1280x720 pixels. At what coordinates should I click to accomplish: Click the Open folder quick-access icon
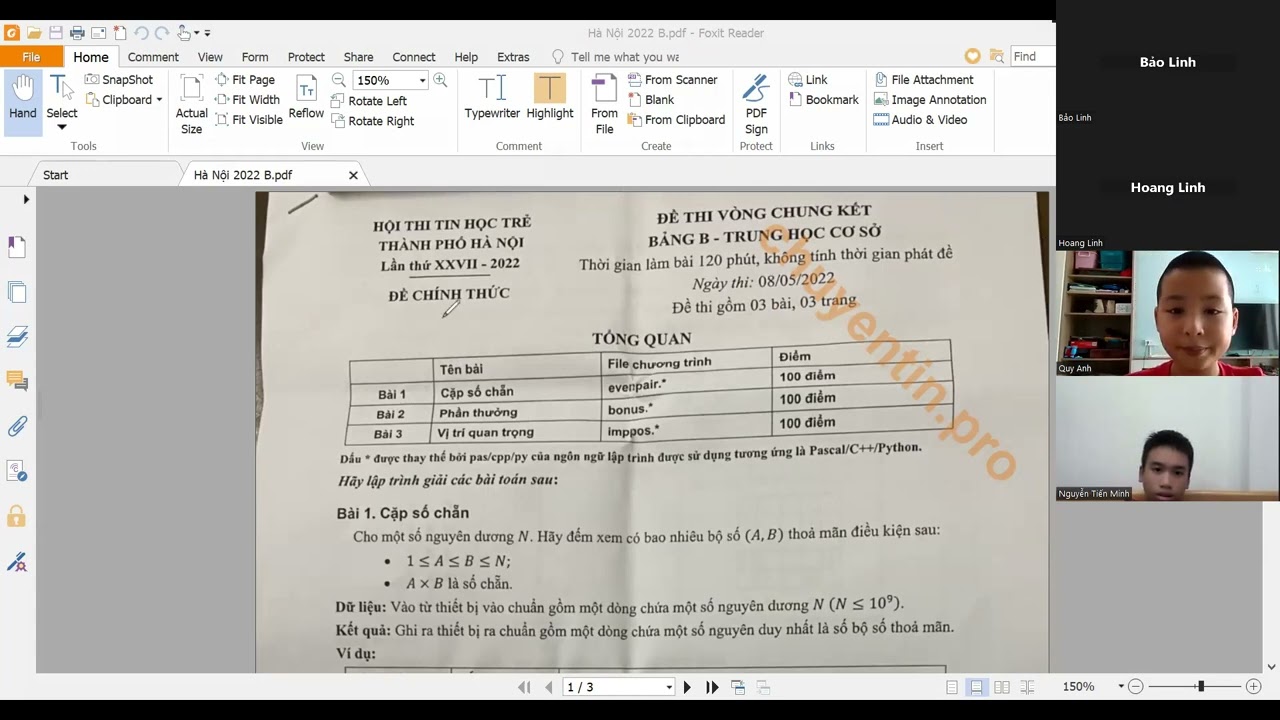pyautogui.click(x=33, y=33)
